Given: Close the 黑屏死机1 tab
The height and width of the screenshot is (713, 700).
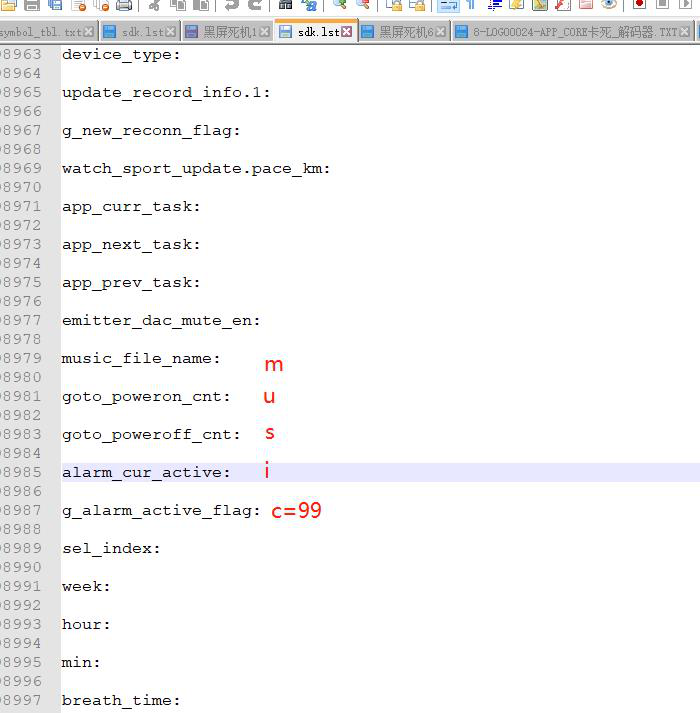Looking at the screenshot, I should coord(265,32).
